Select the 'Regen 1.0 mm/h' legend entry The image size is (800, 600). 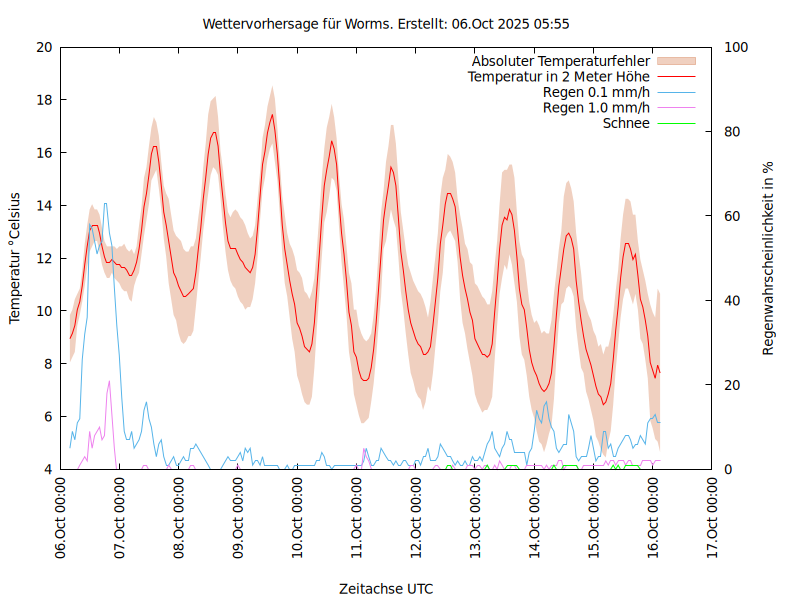(x=596, y=108)
